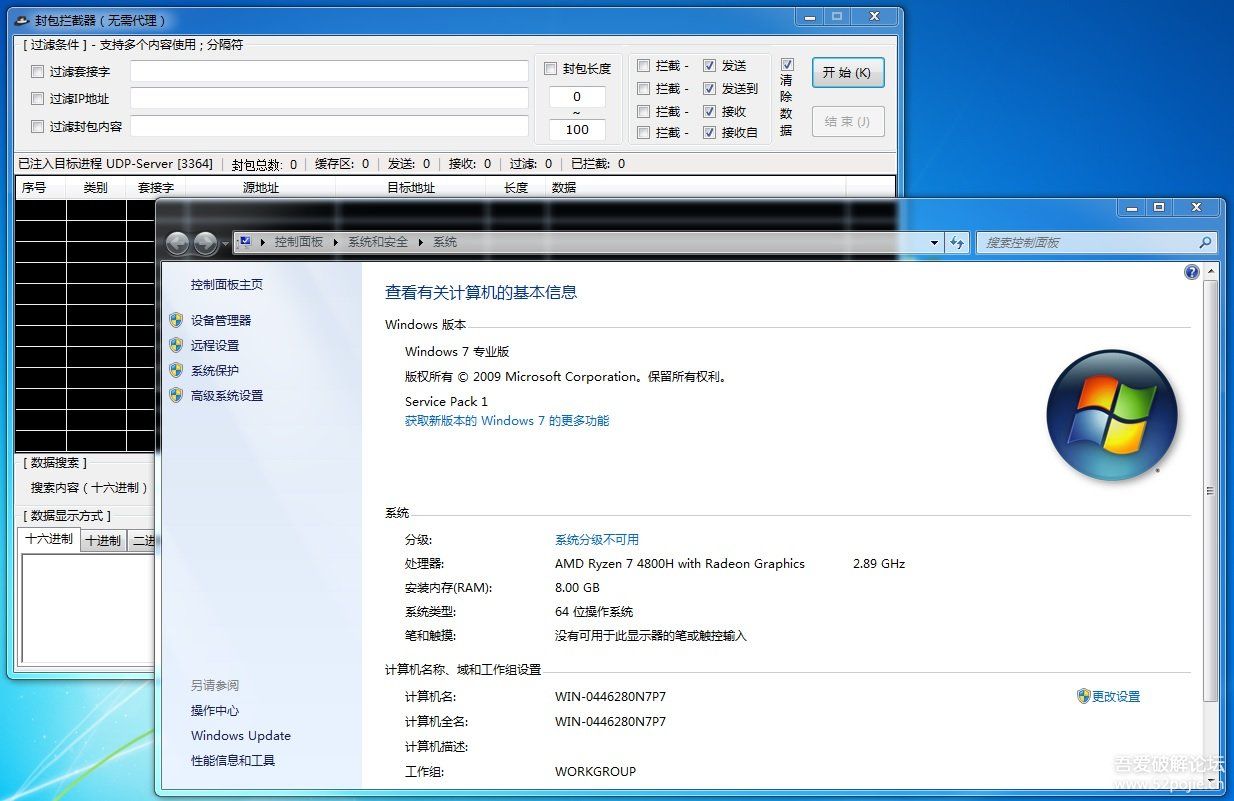
Task: Click the 目标地址 column header
Action: (411, 187)
